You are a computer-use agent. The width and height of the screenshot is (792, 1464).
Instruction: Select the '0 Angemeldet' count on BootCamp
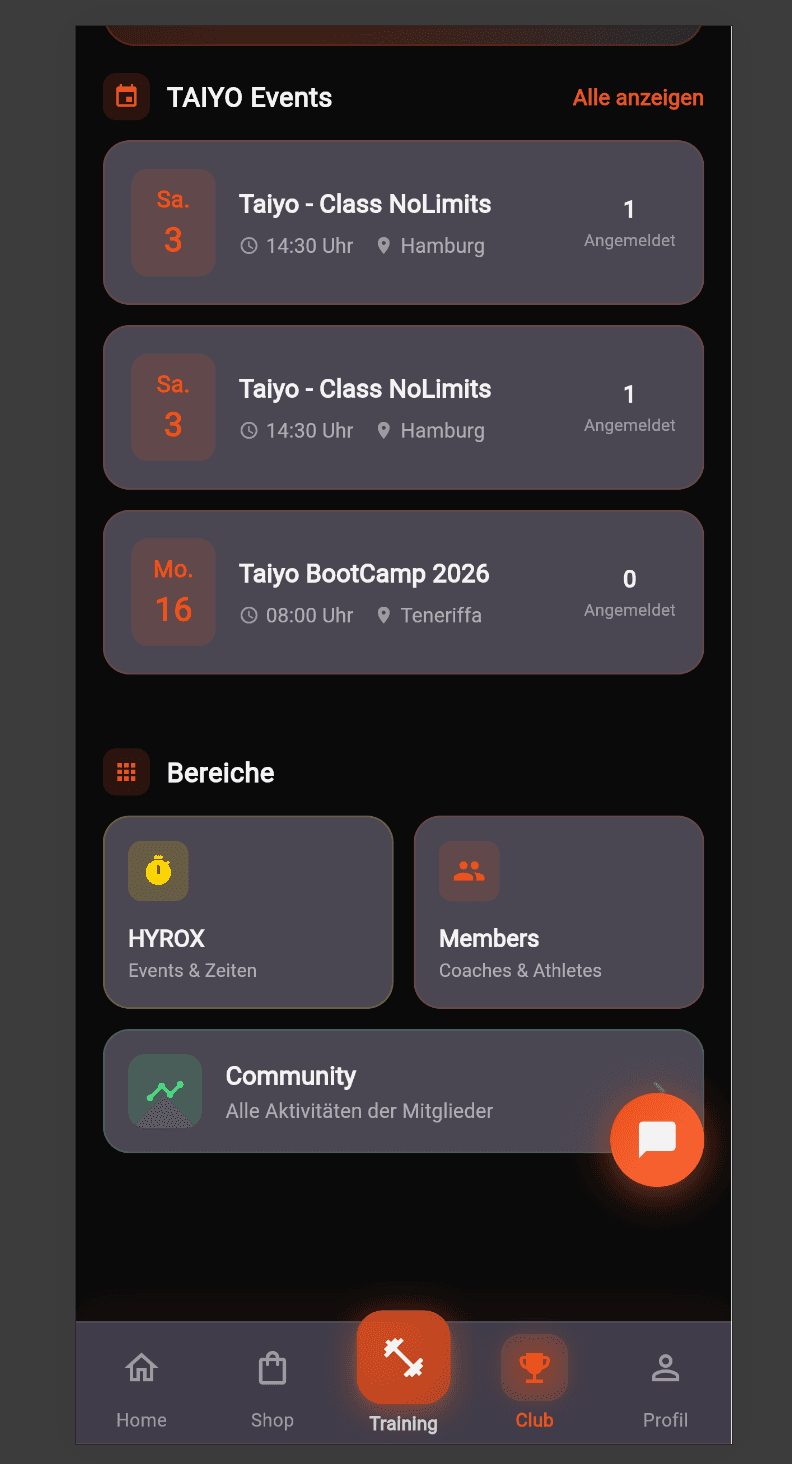(x=630, y=592)
